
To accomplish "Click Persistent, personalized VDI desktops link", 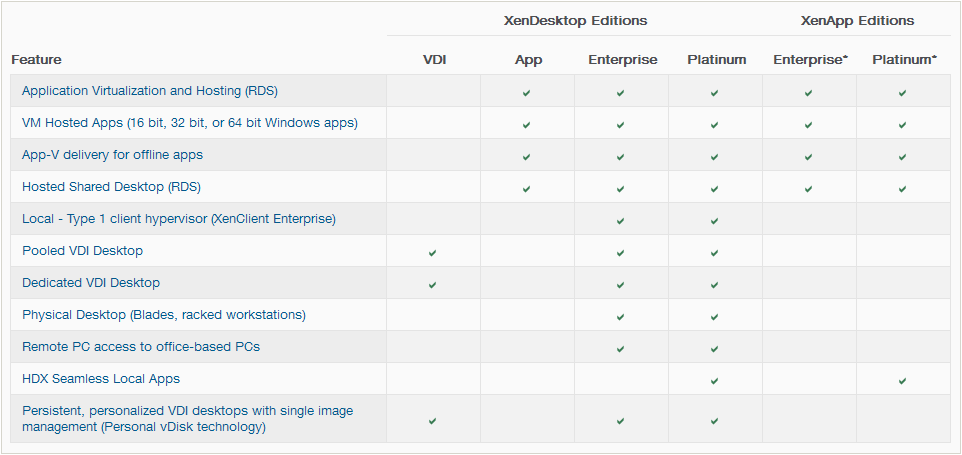I will click(x=187, y=418).
